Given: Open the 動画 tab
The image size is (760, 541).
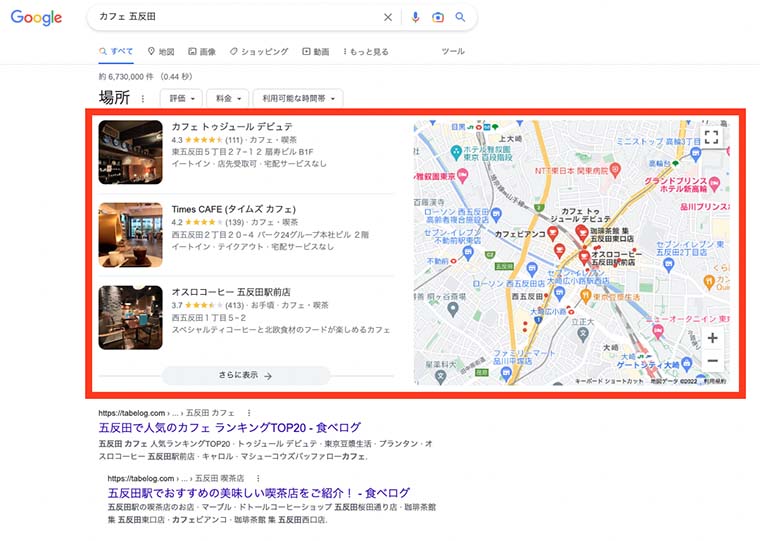Looking at the screenshot, I should 316,51.
